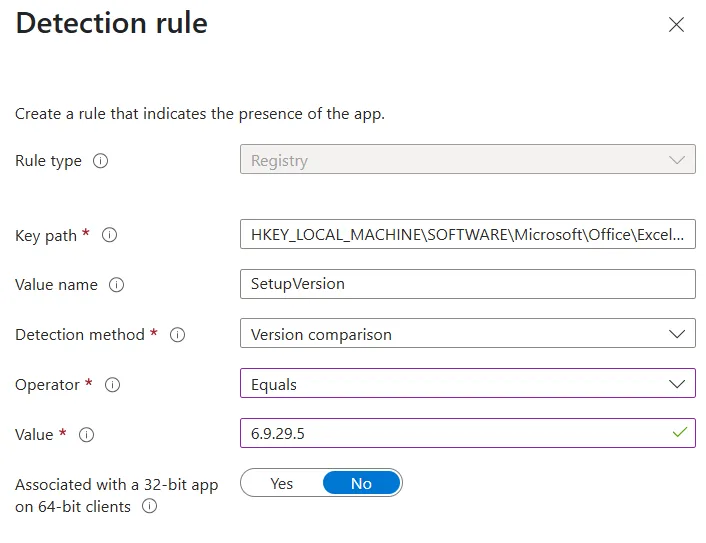Click the Value field containing 6.9.29.5

[468, 434]
